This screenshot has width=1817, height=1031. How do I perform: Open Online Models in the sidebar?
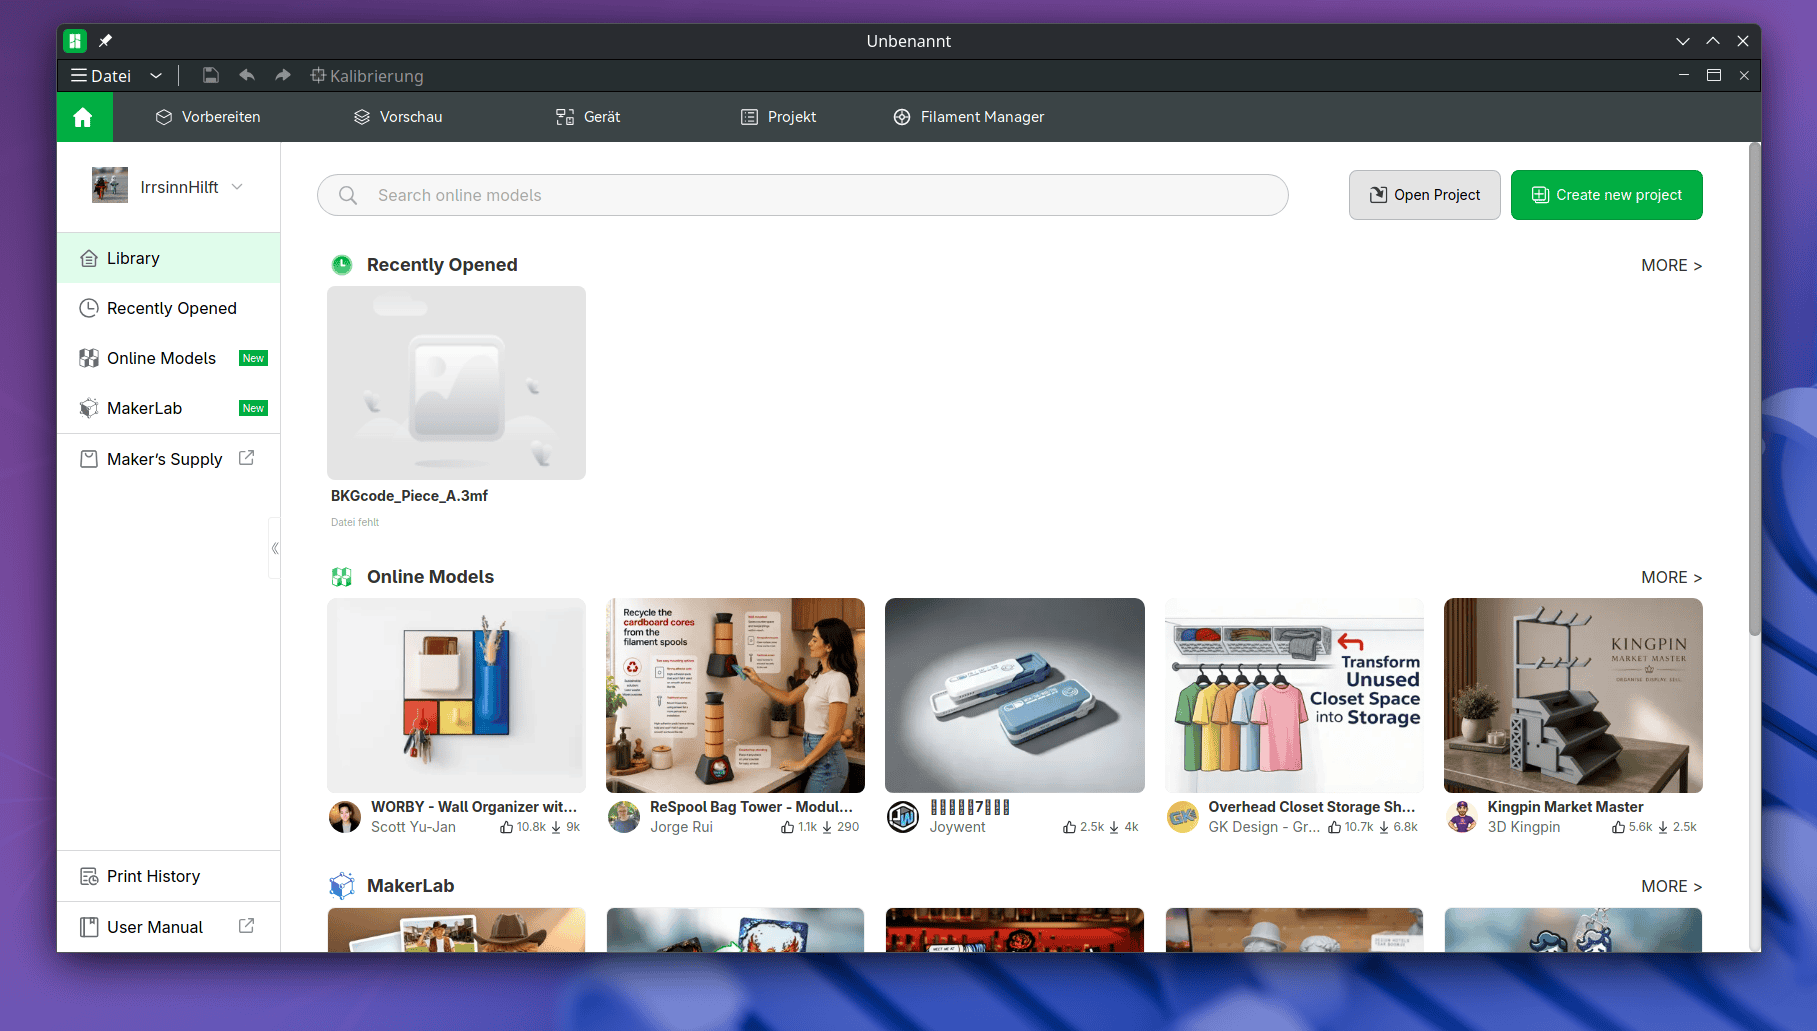(168, 358)
